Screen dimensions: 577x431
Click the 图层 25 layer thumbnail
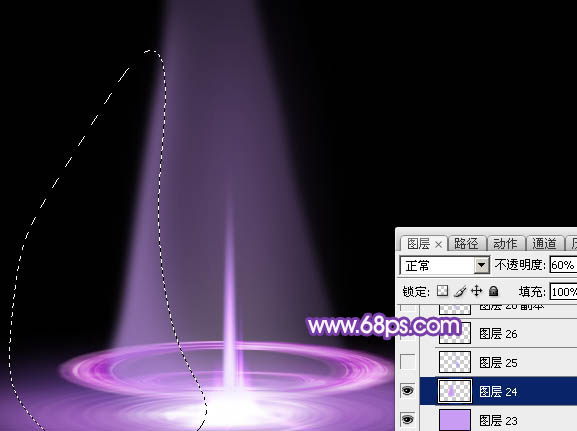[455, 362]
